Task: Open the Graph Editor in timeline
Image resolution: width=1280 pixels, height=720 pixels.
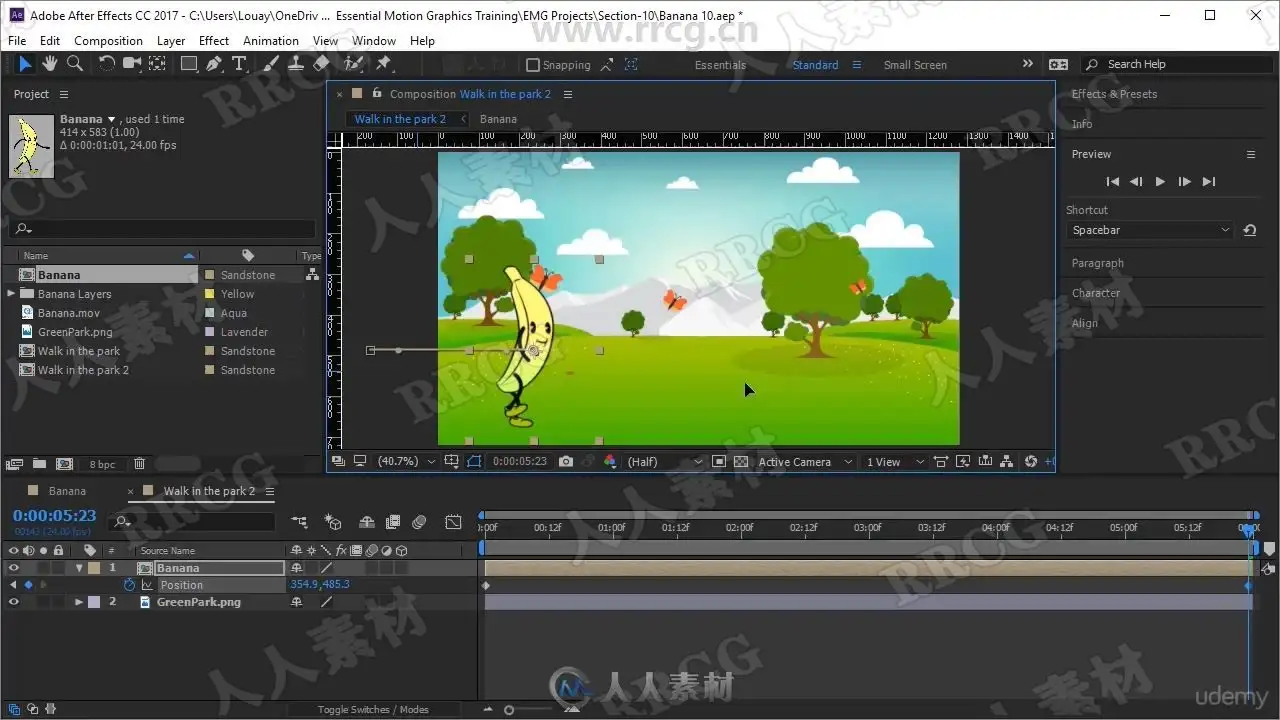Action: tap(453, 522)
